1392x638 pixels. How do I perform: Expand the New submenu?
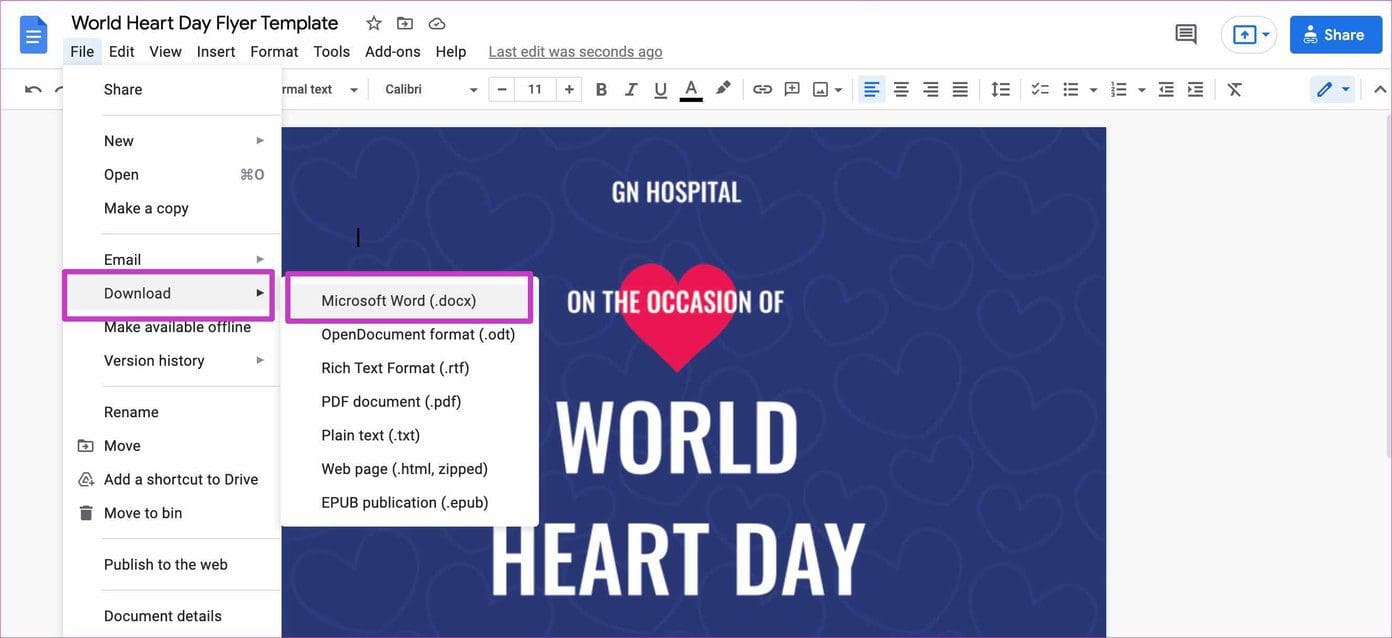point(172,141)
